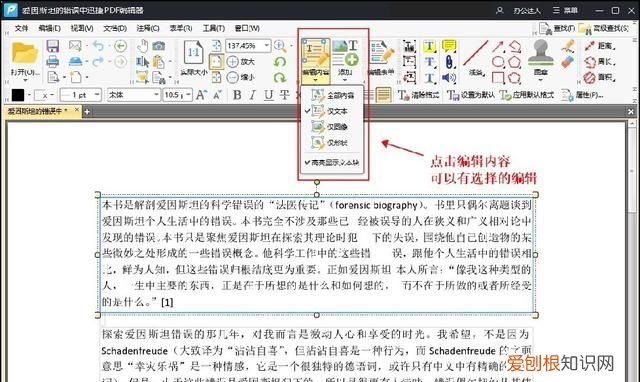The image size is (640, 382).
Task: Select the rectangle shape tool
Action: pos(498,78)
